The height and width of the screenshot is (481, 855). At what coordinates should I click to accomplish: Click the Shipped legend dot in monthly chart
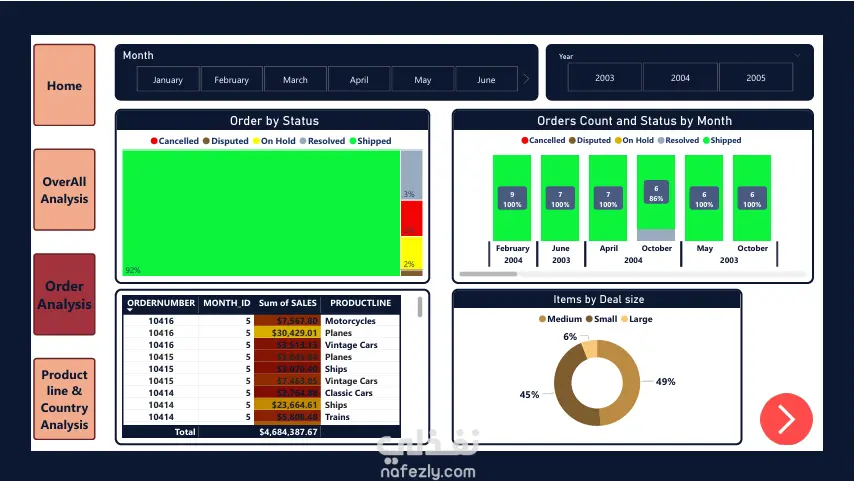pyautogui.click(x=706, y=140)
